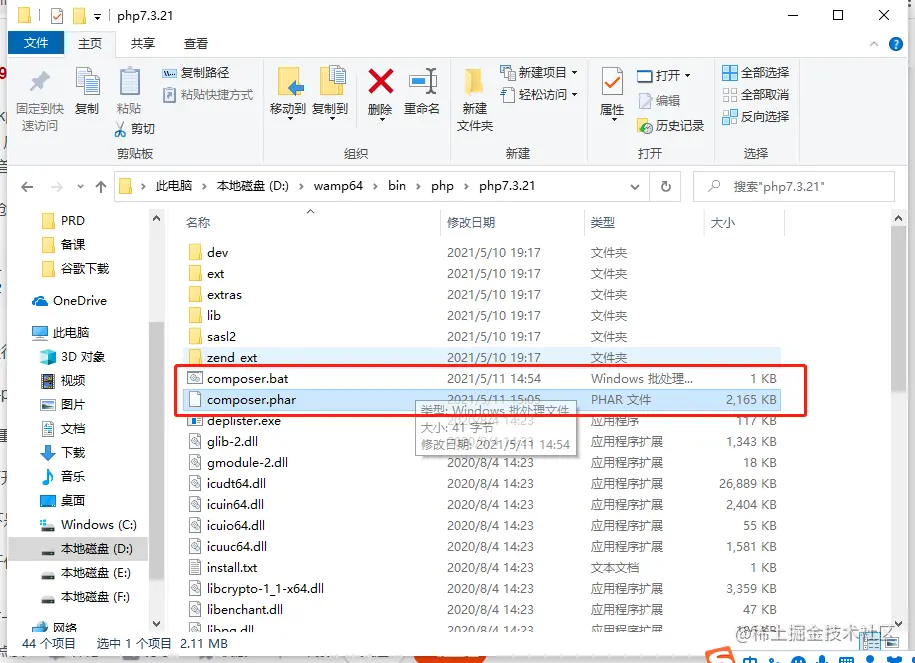This screenshot has width=915, height=663.
Task: Click the Up one level arrow
Action: [101, 187]
